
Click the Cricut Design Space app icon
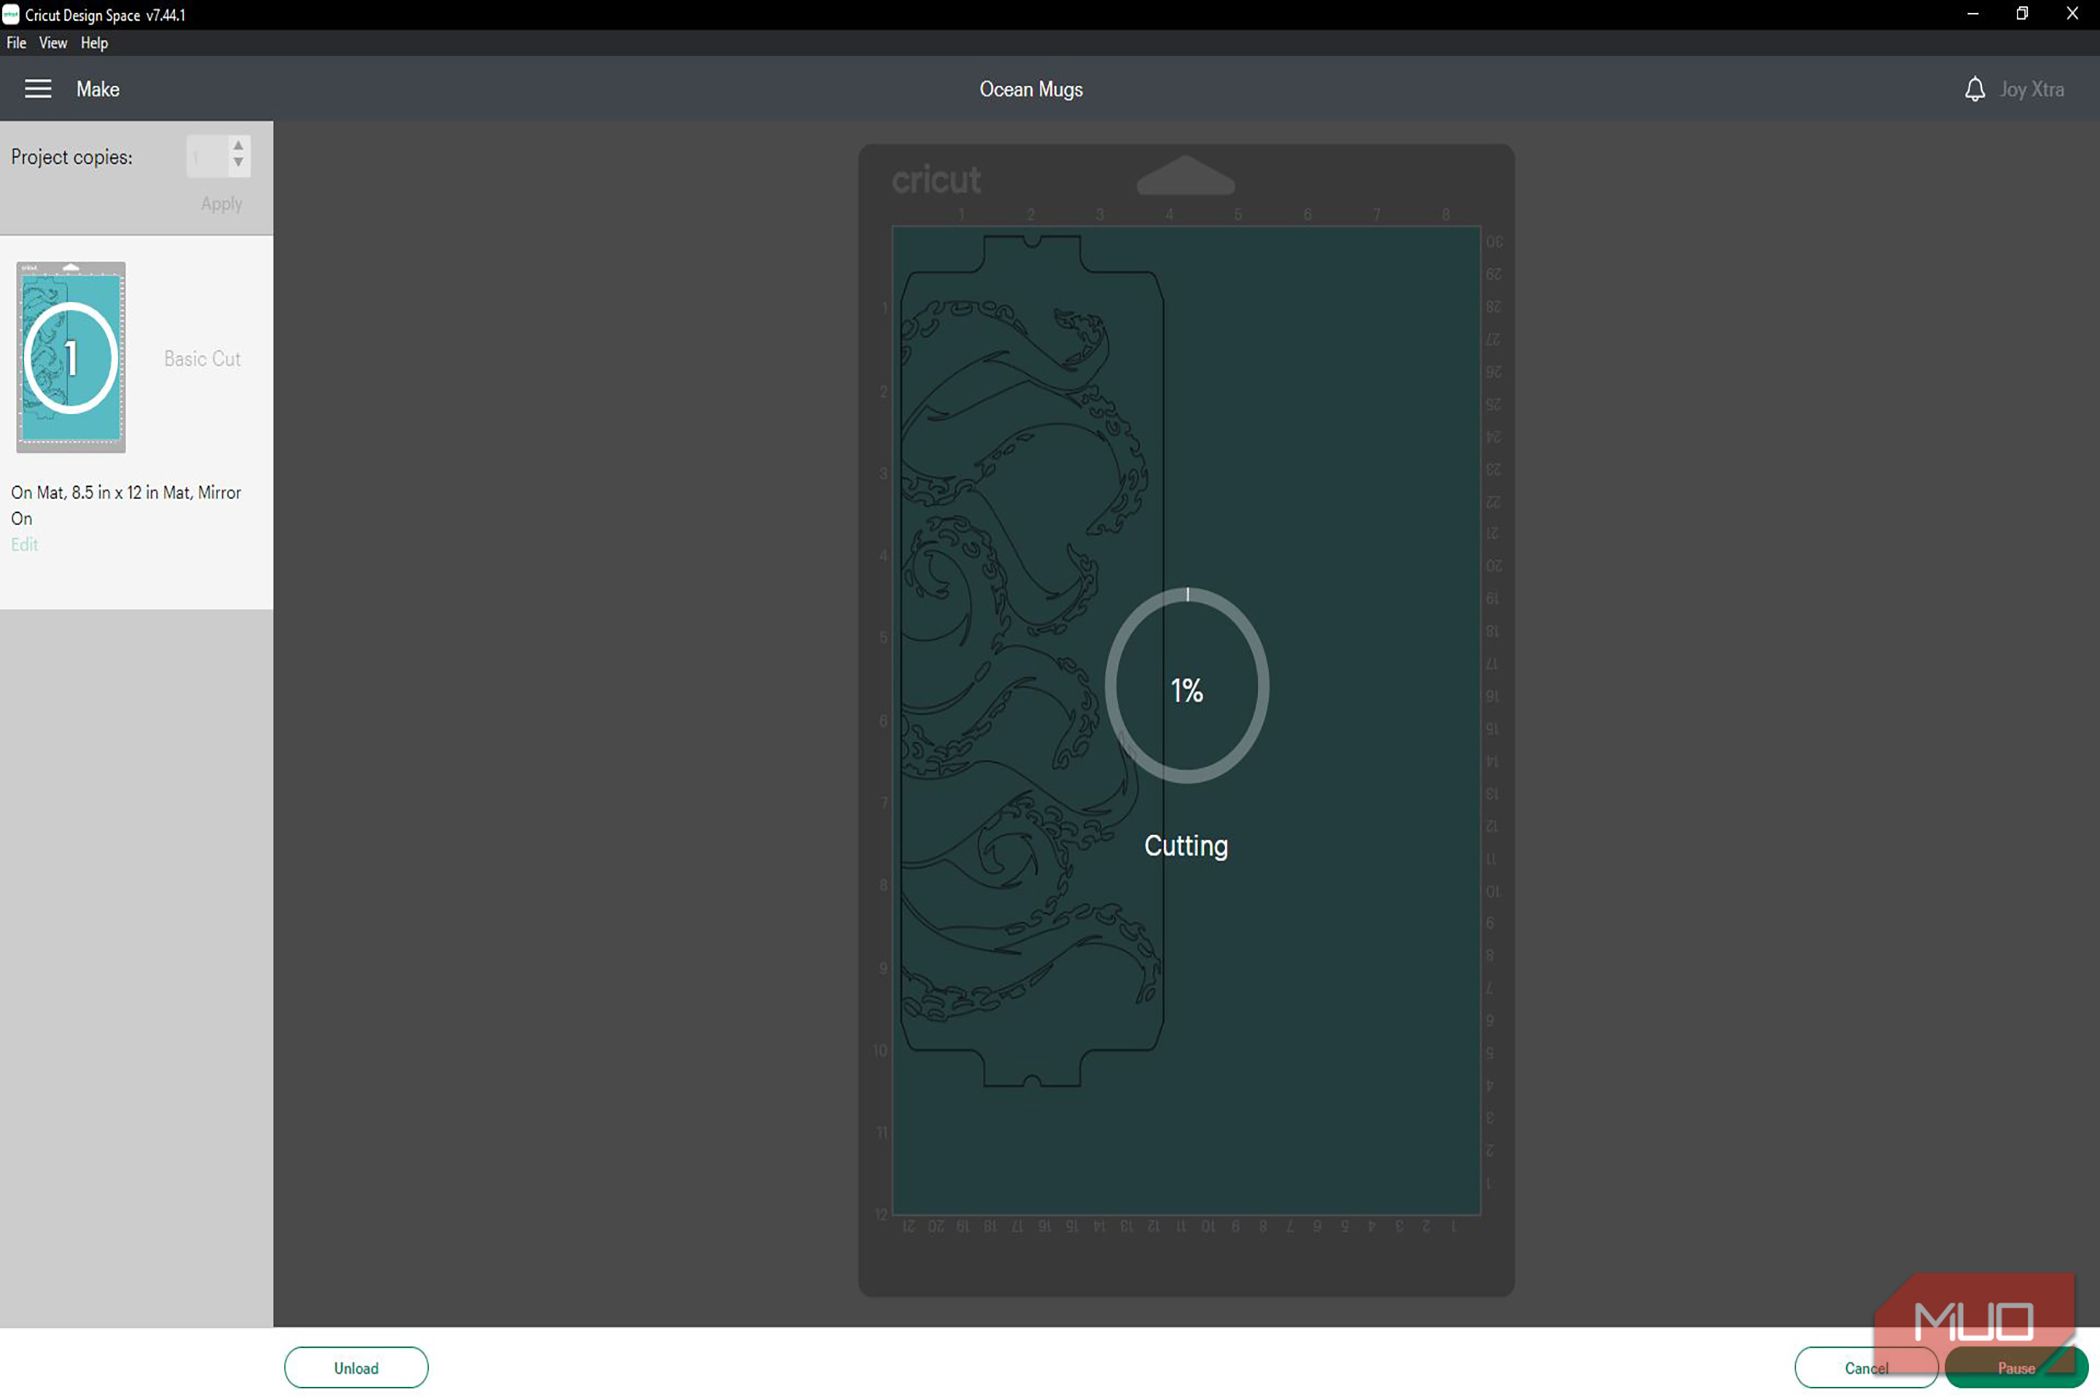(x=11, y=15)
